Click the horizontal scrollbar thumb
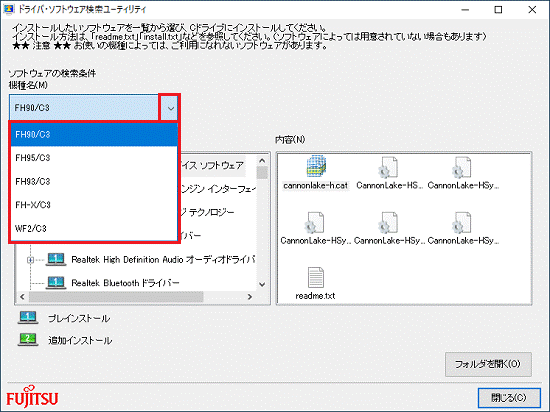This screenshot has width=550, height=412. 116,297
